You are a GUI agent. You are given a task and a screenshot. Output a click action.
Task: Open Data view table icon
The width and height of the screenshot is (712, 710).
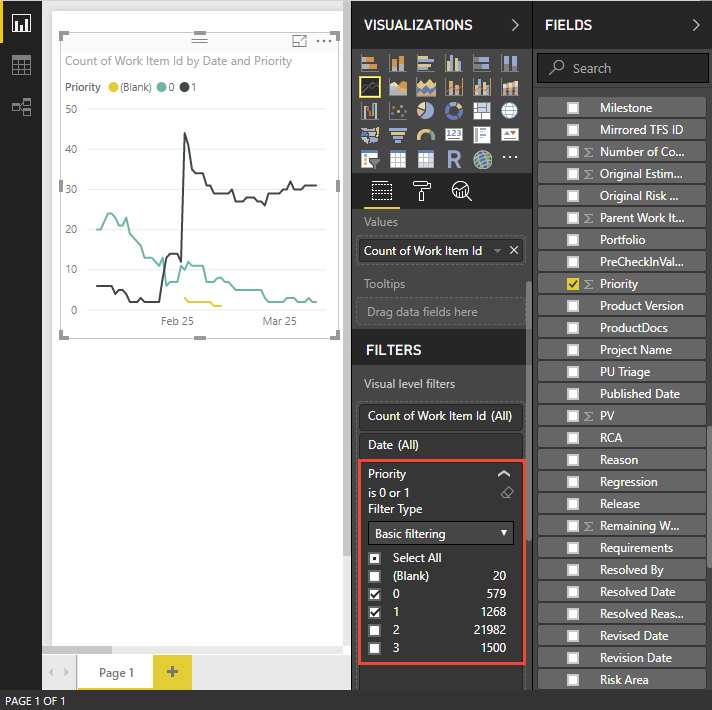tap(21, 65)
